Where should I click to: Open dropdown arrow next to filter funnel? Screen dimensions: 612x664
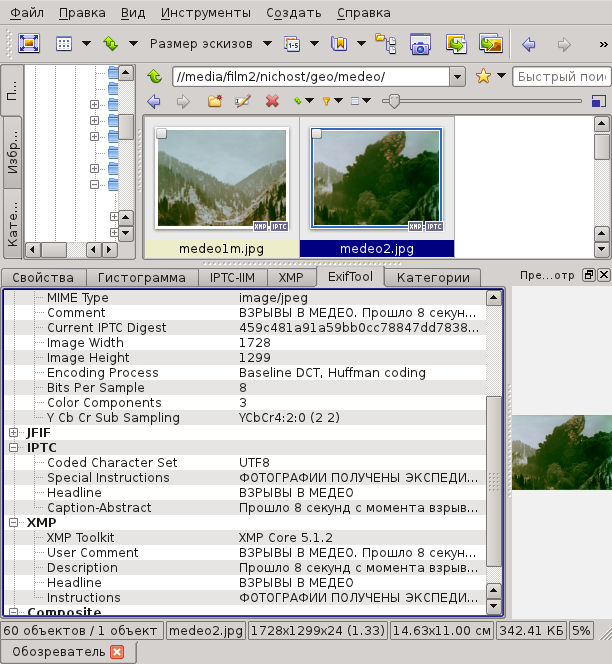point(338,101)
